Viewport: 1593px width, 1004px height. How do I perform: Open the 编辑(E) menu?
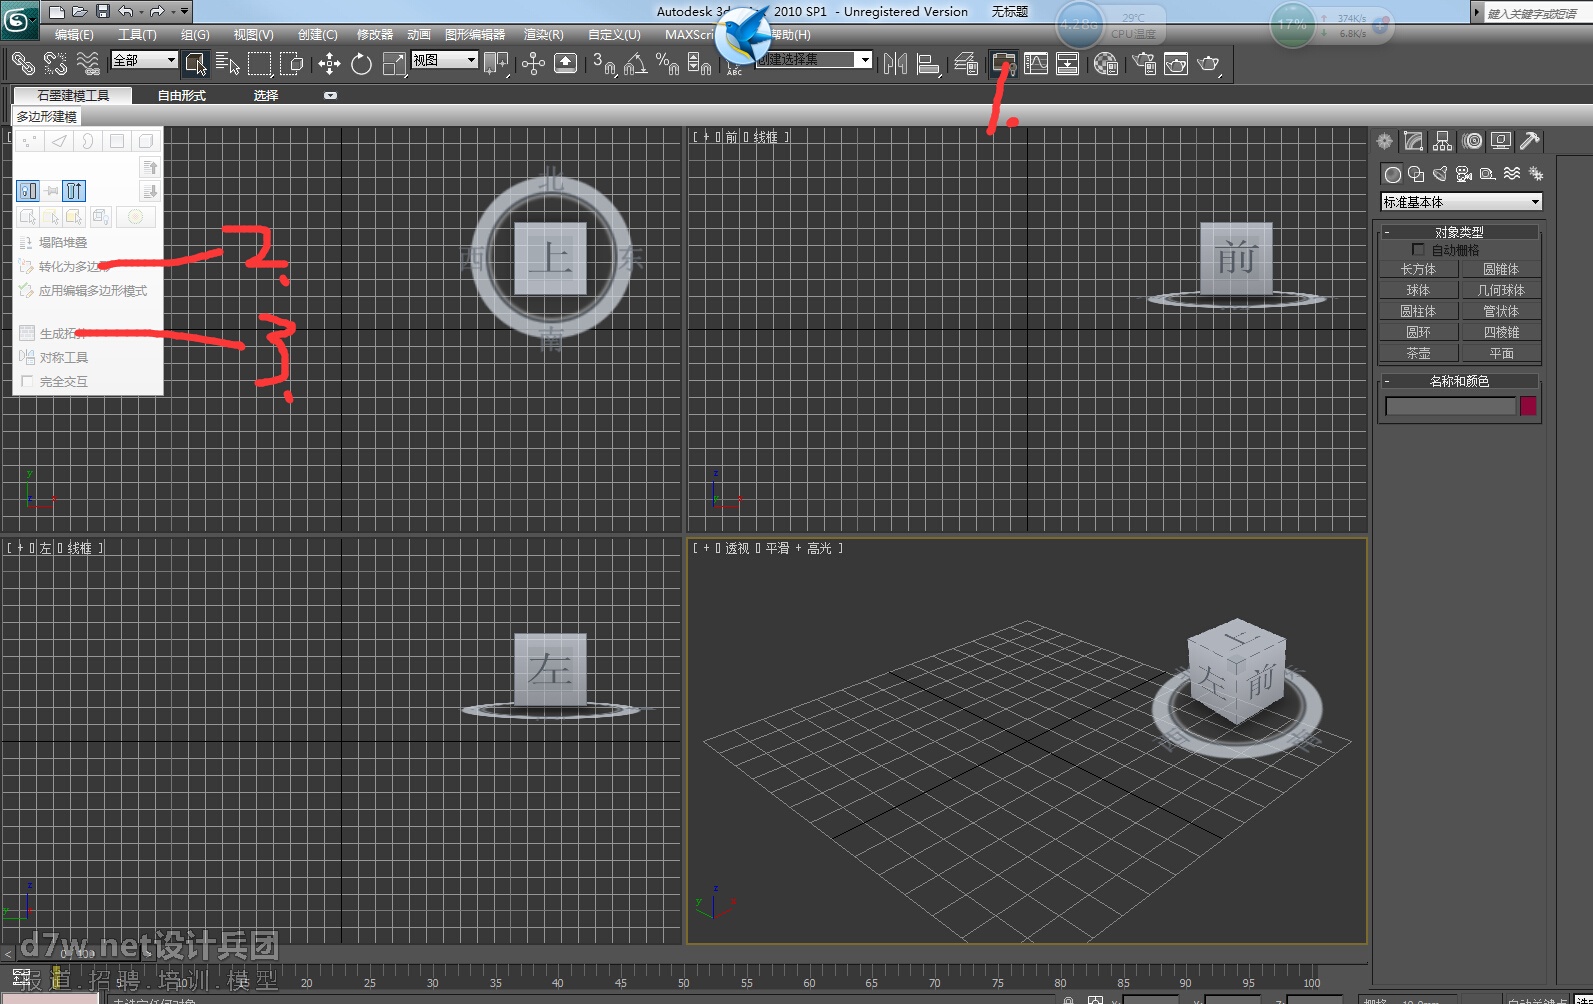pyautogui.click(x=74, y=34)
